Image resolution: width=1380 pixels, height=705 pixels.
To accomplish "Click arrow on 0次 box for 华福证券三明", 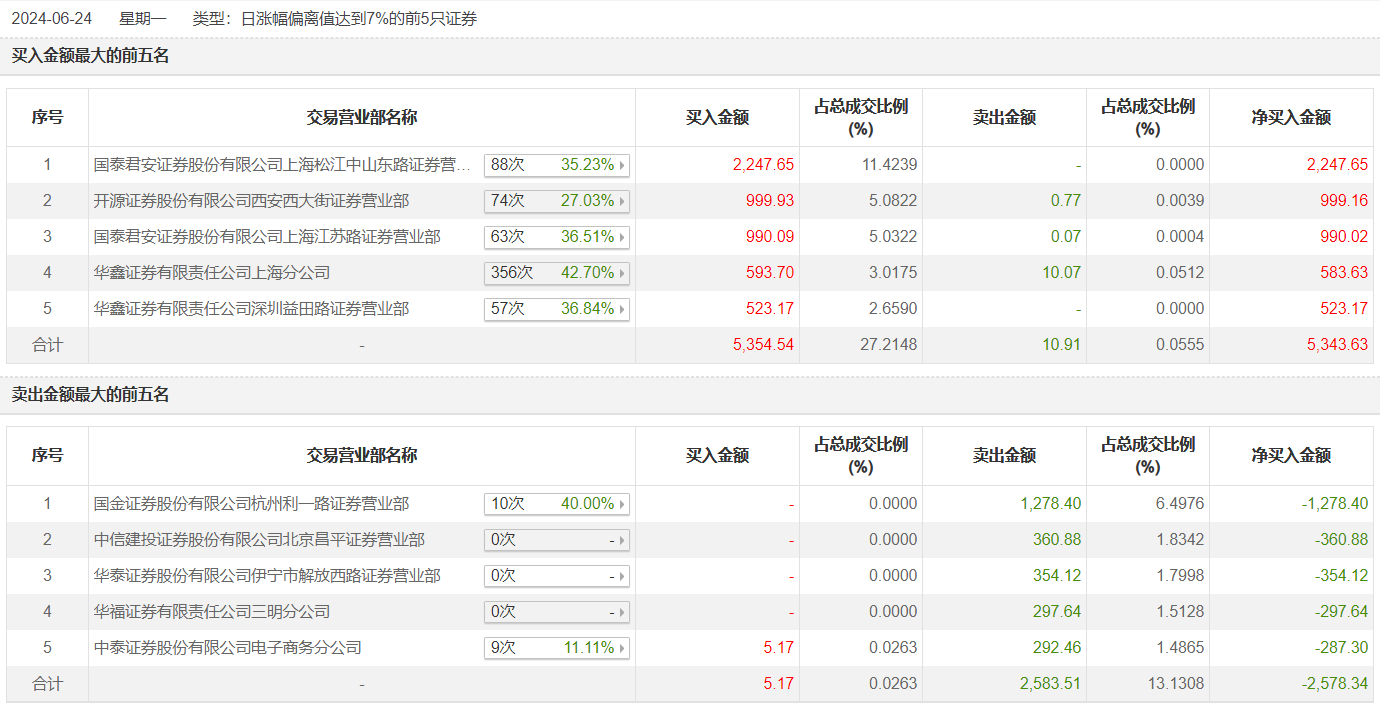I will pos(622,612).
